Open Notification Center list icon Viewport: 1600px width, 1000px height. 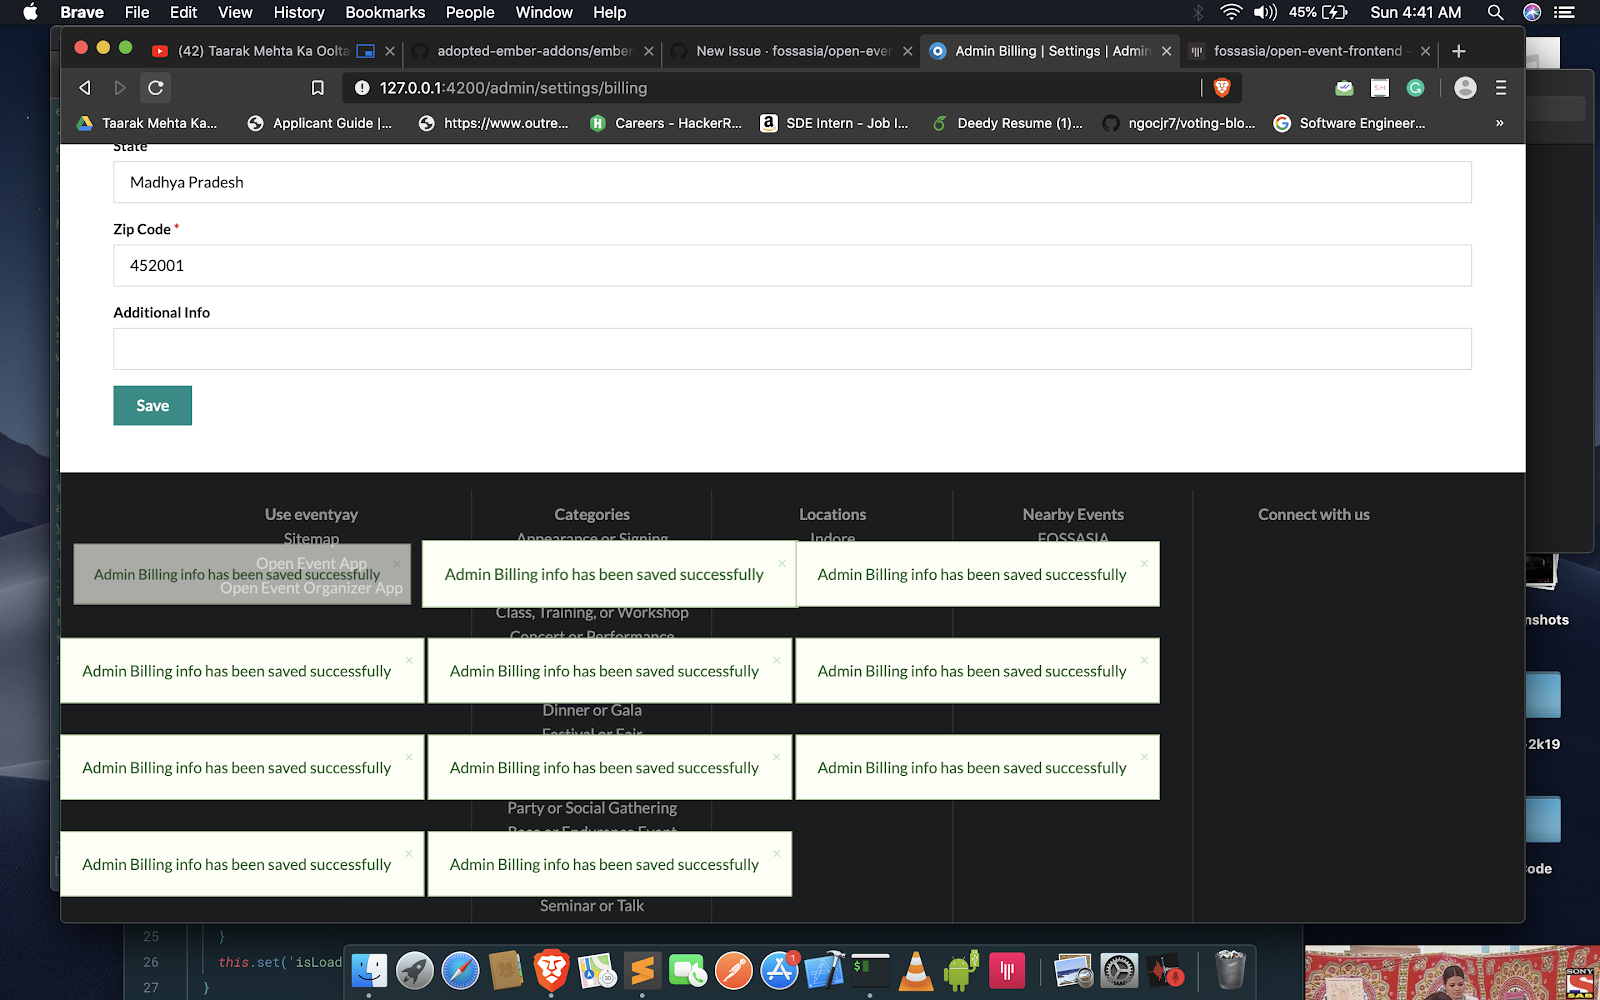click(x=1564, y=12)
